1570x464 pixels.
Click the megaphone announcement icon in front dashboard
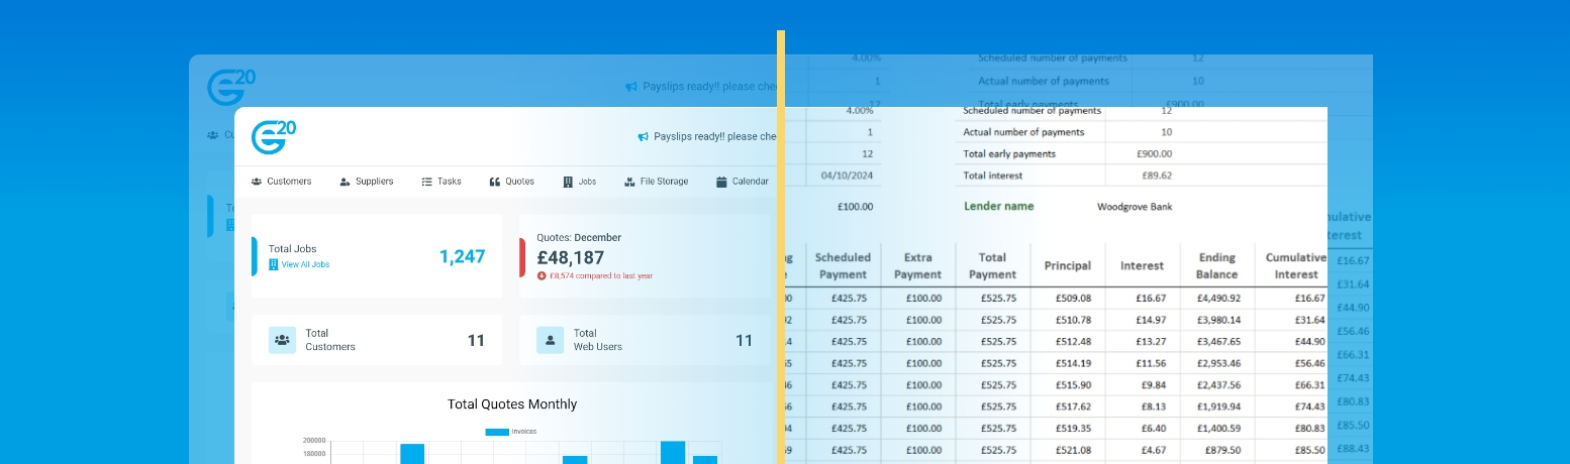643,137
